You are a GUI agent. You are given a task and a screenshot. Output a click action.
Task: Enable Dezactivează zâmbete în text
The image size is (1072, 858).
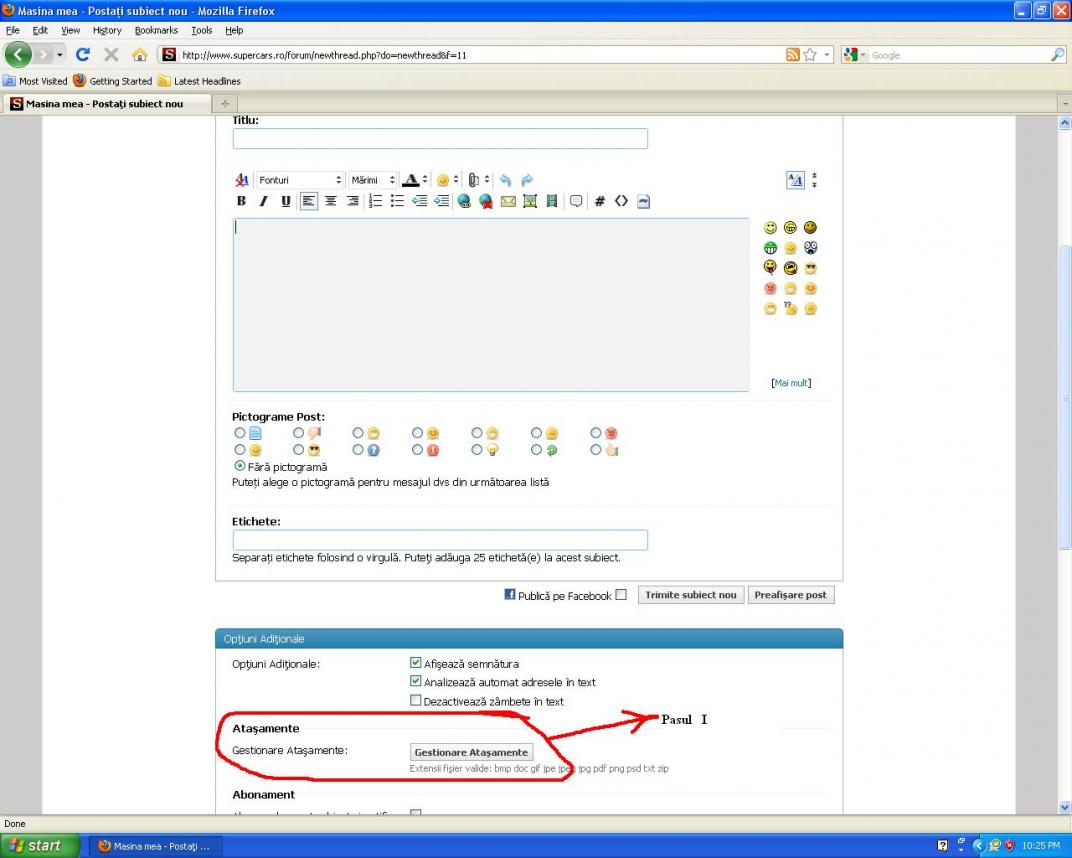tap(416, 701)
